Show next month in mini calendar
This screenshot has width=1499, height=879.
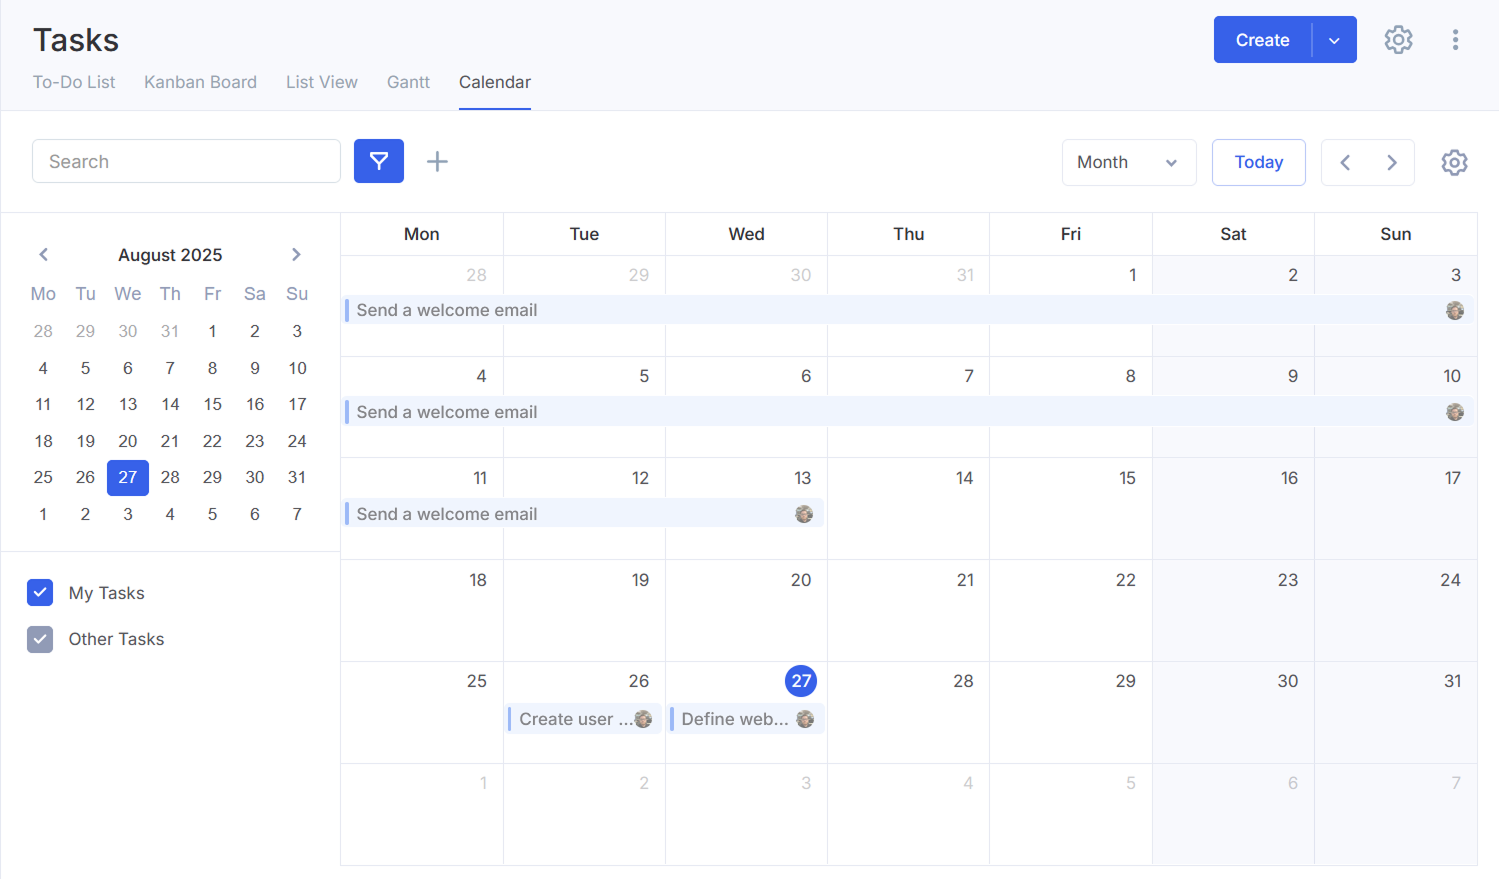click(296, 255)
